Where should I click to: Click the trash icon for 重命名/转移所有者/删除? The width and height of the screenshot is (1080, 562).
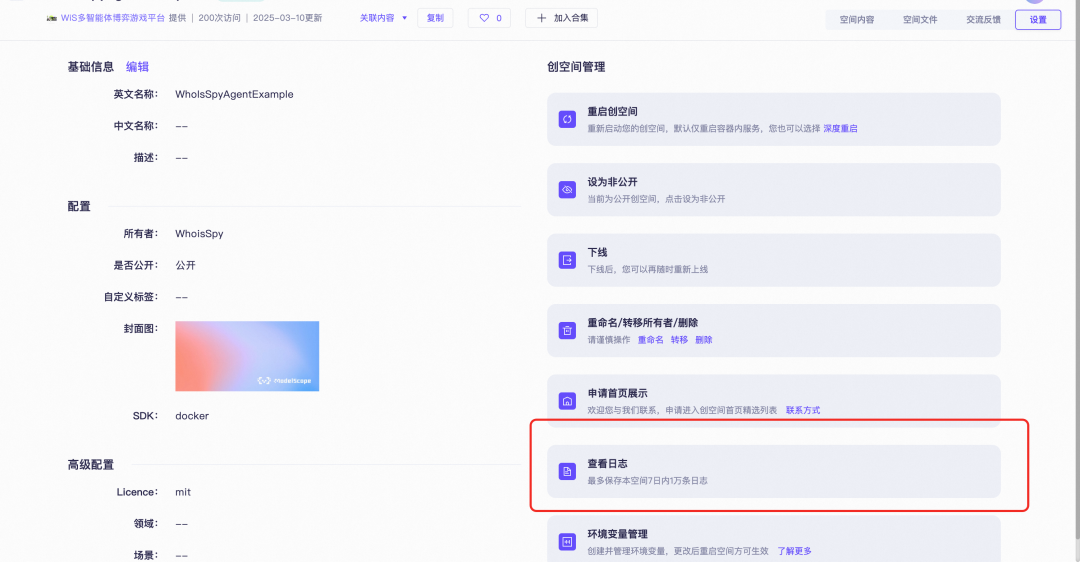click(x=567, y=331)
